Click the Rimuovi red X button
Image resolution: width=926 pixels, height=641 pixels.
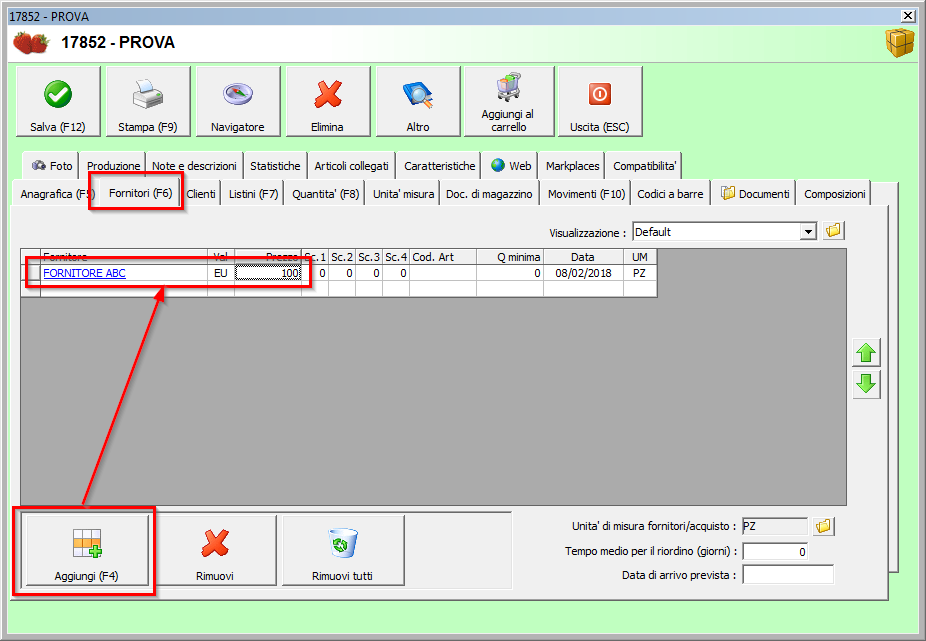(215, 550)
